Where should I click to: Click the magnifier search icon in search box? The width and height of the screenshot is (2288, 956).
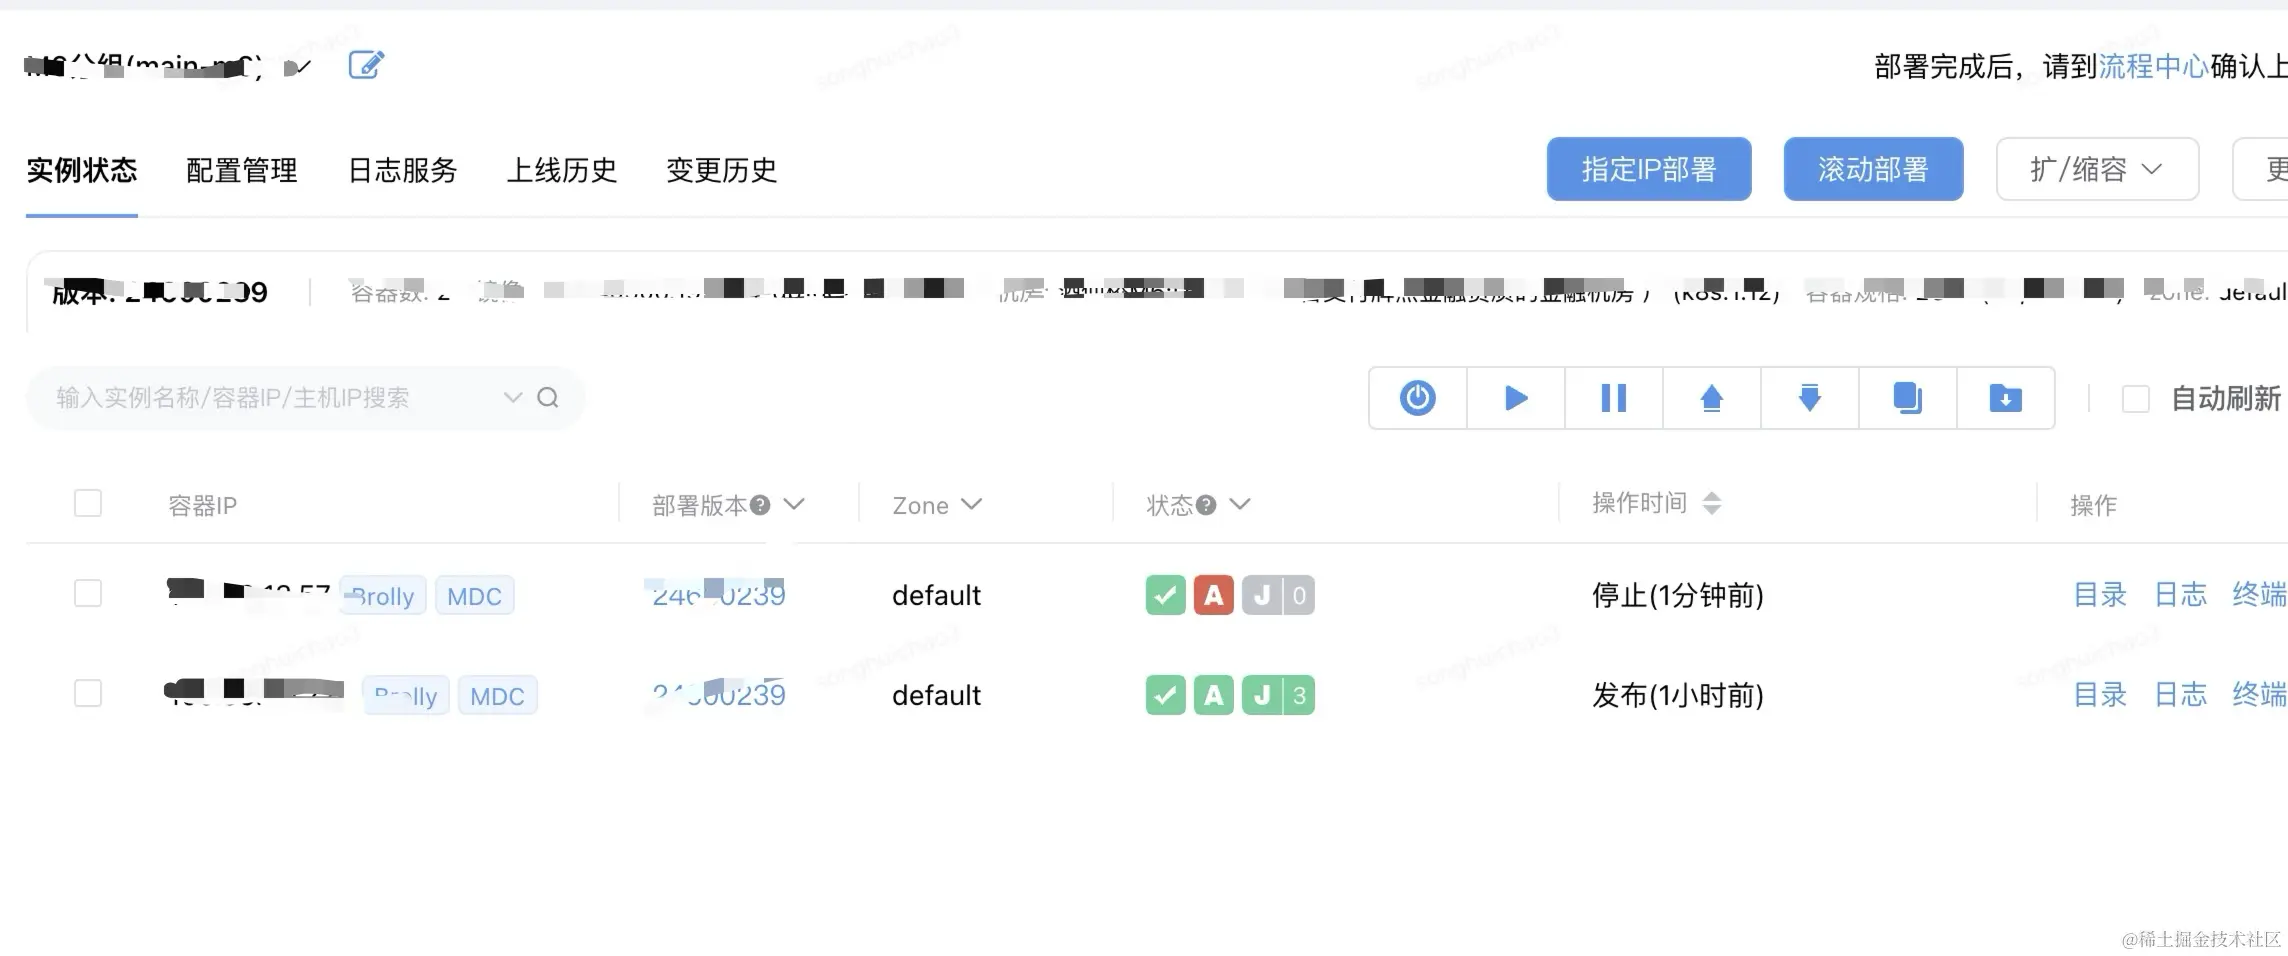pos(548,398)
